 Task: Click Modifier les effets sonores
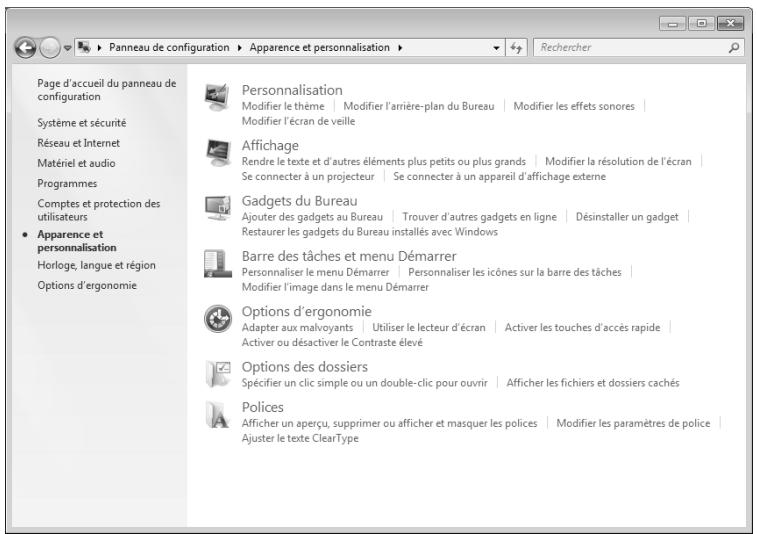(x=574, y=106)
